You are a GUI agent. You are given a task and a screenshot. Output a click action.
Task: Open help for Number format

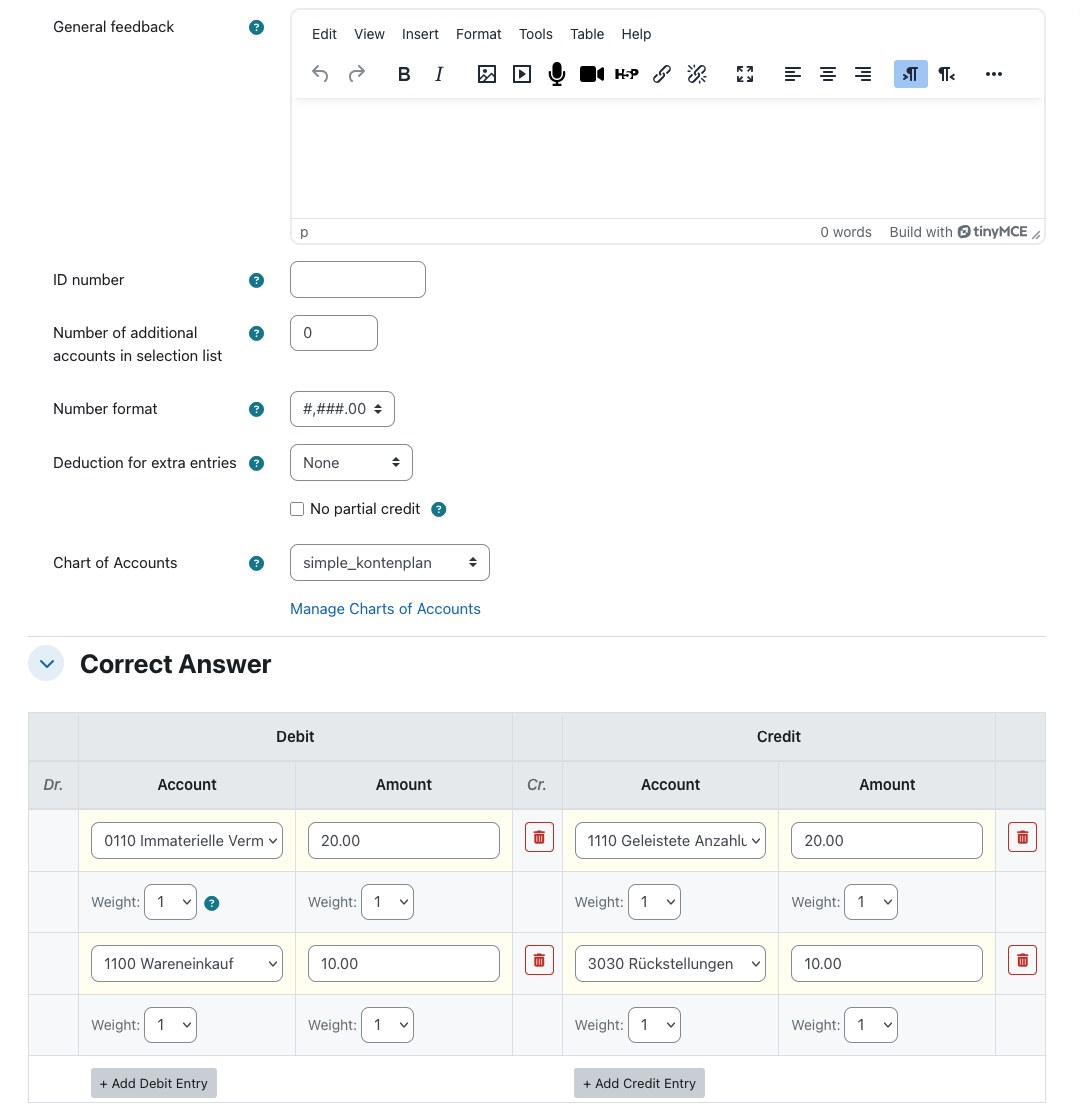(257, 409)
